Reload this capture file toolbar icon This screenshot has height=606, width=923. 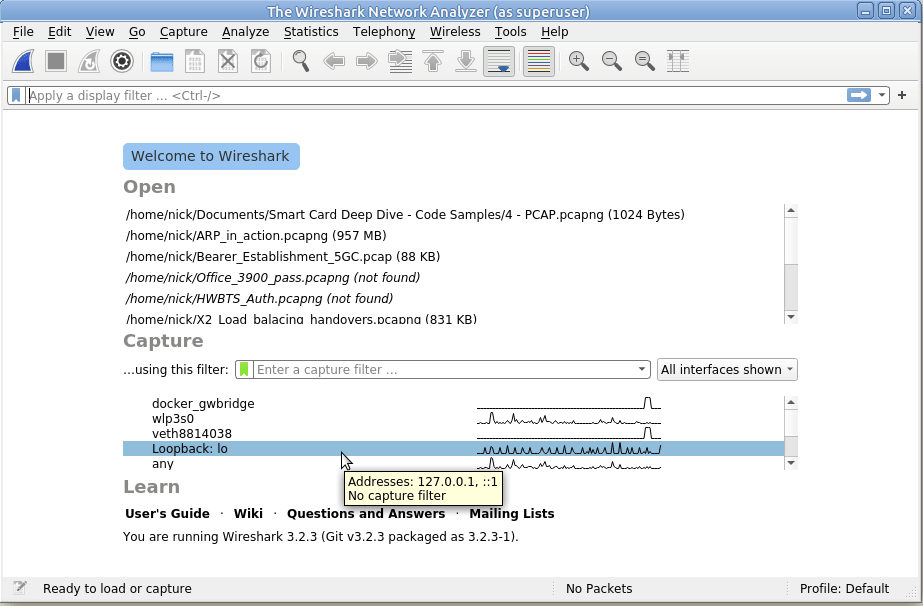click(260, 61)
